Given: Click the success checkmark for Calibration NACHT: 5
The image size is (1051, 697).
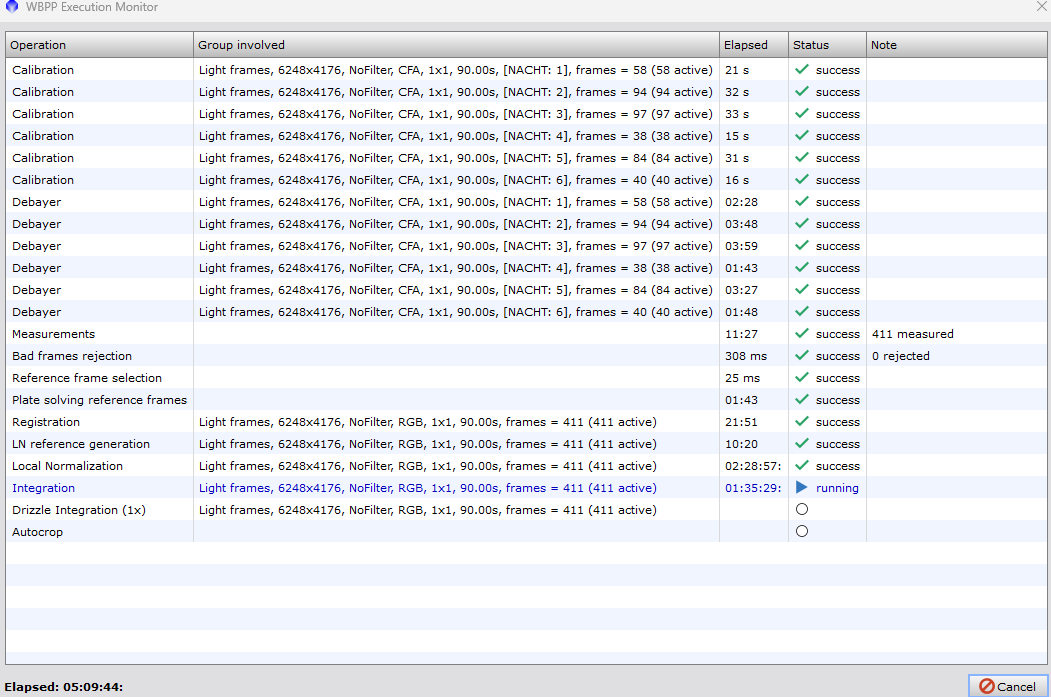Looking at the screenshot, I should tap(802, 157).
